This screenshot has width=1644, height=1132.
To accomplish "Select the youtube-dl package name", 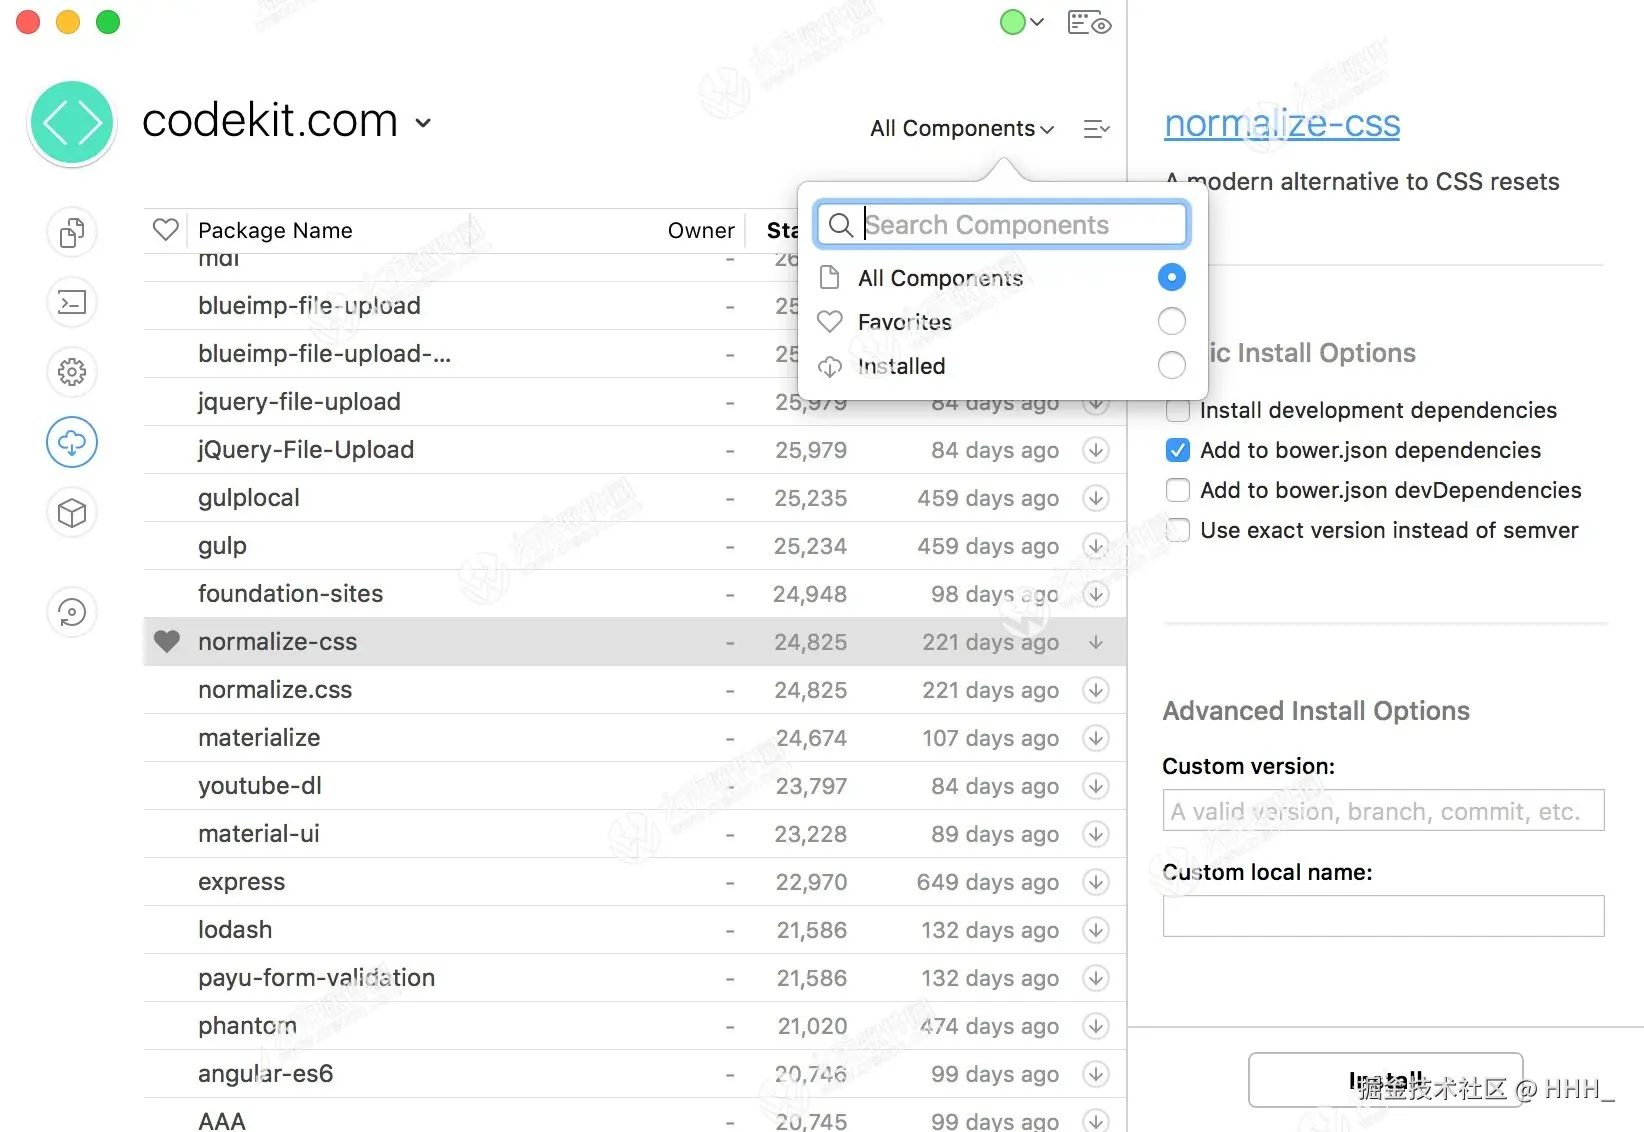I will click(260, 786).
